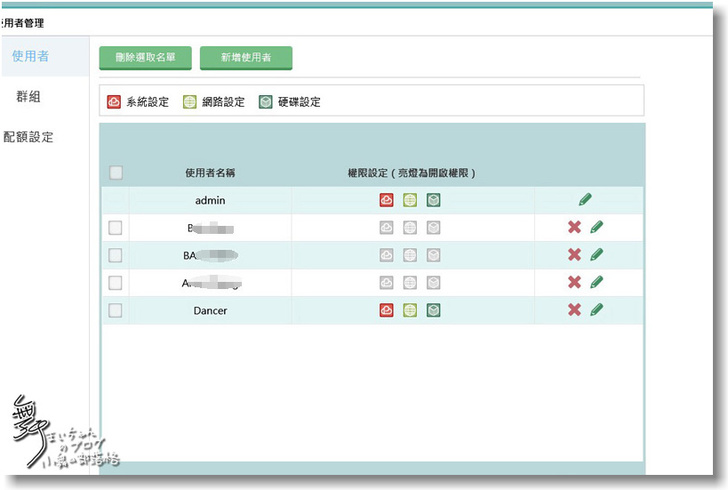
Task: Click admin's red system settings permission icon
Action: pos(386,200)
